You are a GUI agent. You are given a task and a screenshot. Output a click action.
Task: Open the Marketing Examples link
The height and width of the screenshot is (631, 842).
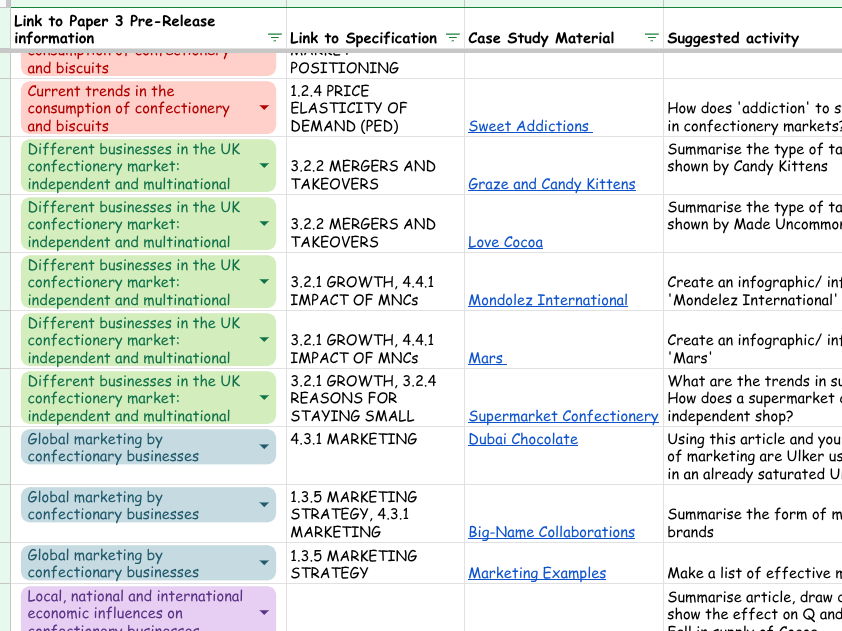click(537, 573)
